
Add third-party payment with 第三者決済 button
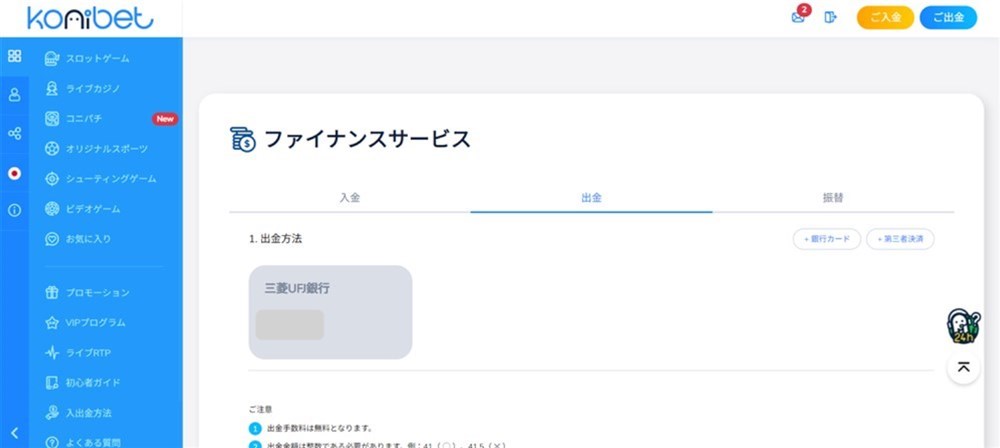click(x=900, y=239)
